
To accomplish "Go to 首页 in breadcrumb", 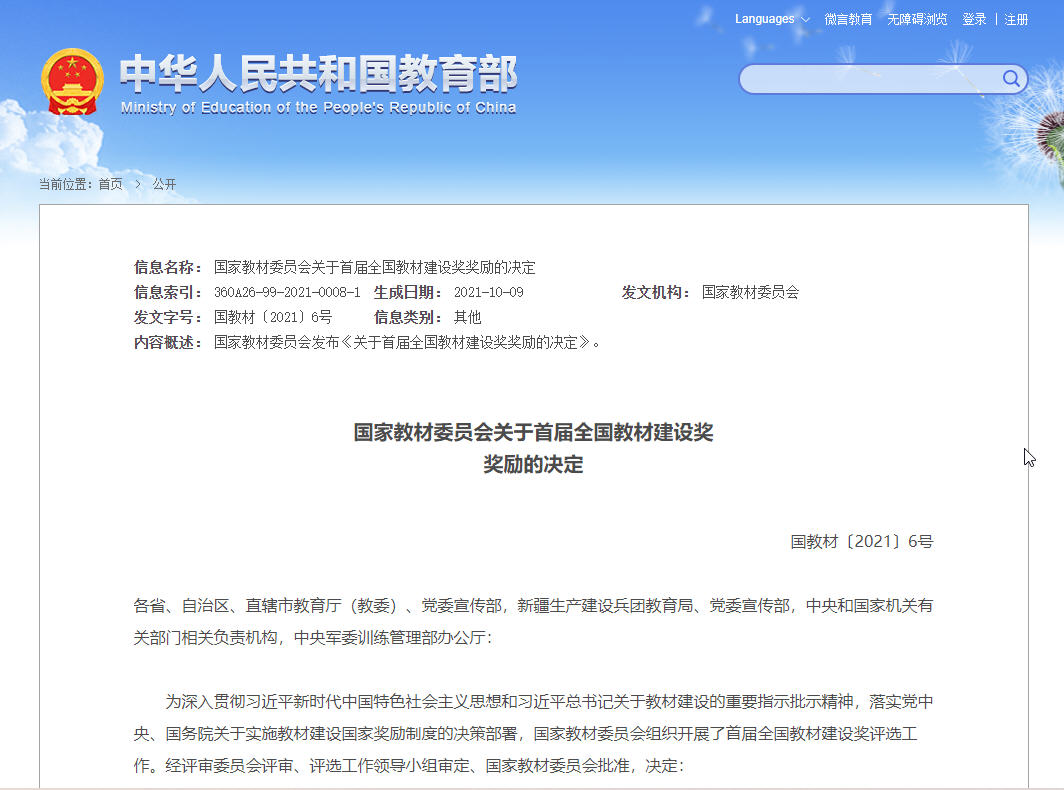I will pyautogui.click(x=111, y=184).
